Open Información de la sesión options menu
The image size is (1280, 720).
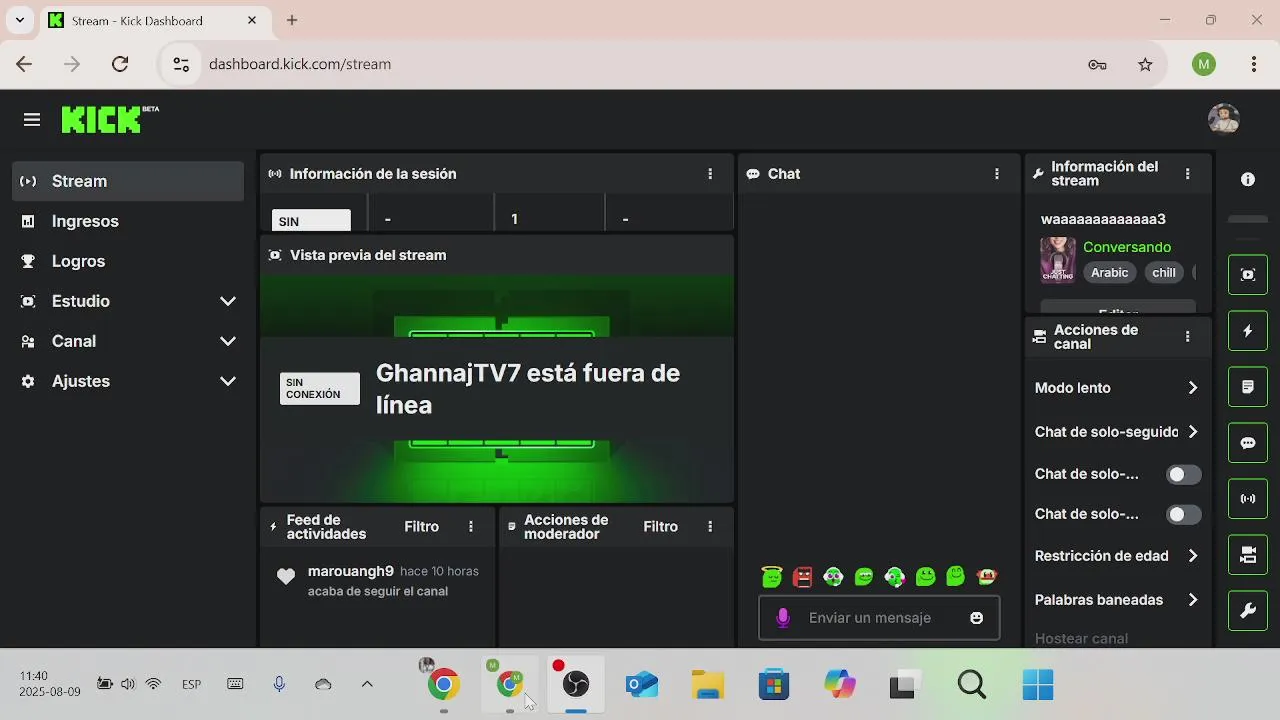710,174
